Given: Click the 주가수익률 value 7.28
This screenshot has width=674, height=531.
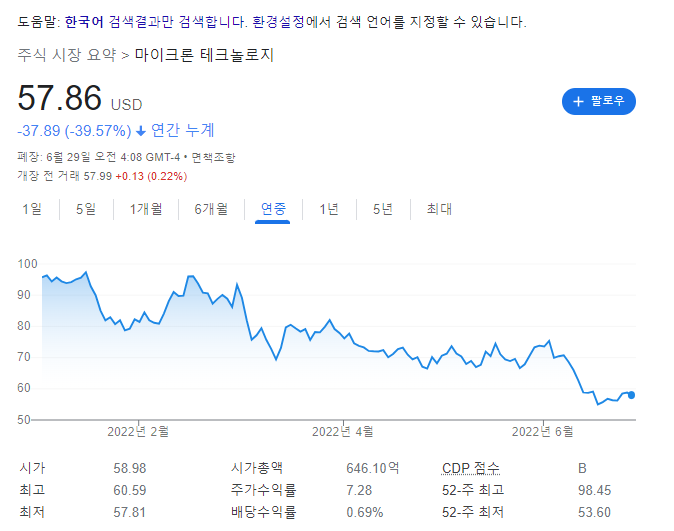Looking at the screenshot, I should pyautogui.click(x=359, y=490).
